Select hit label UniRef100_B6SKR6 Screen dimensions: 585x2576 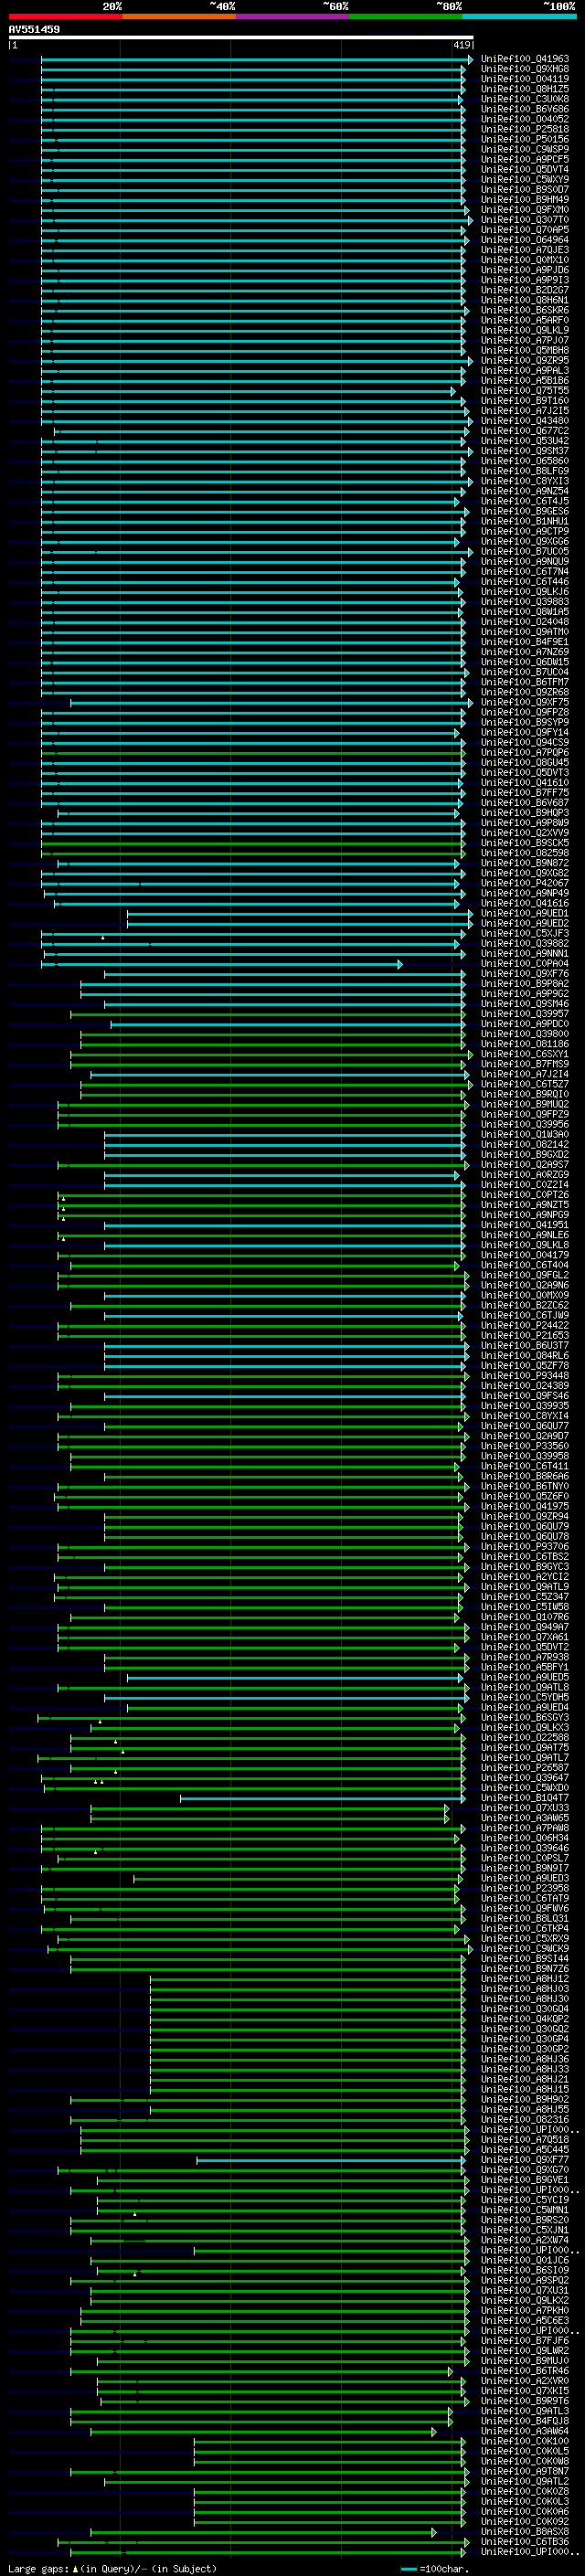pos(525,310)
